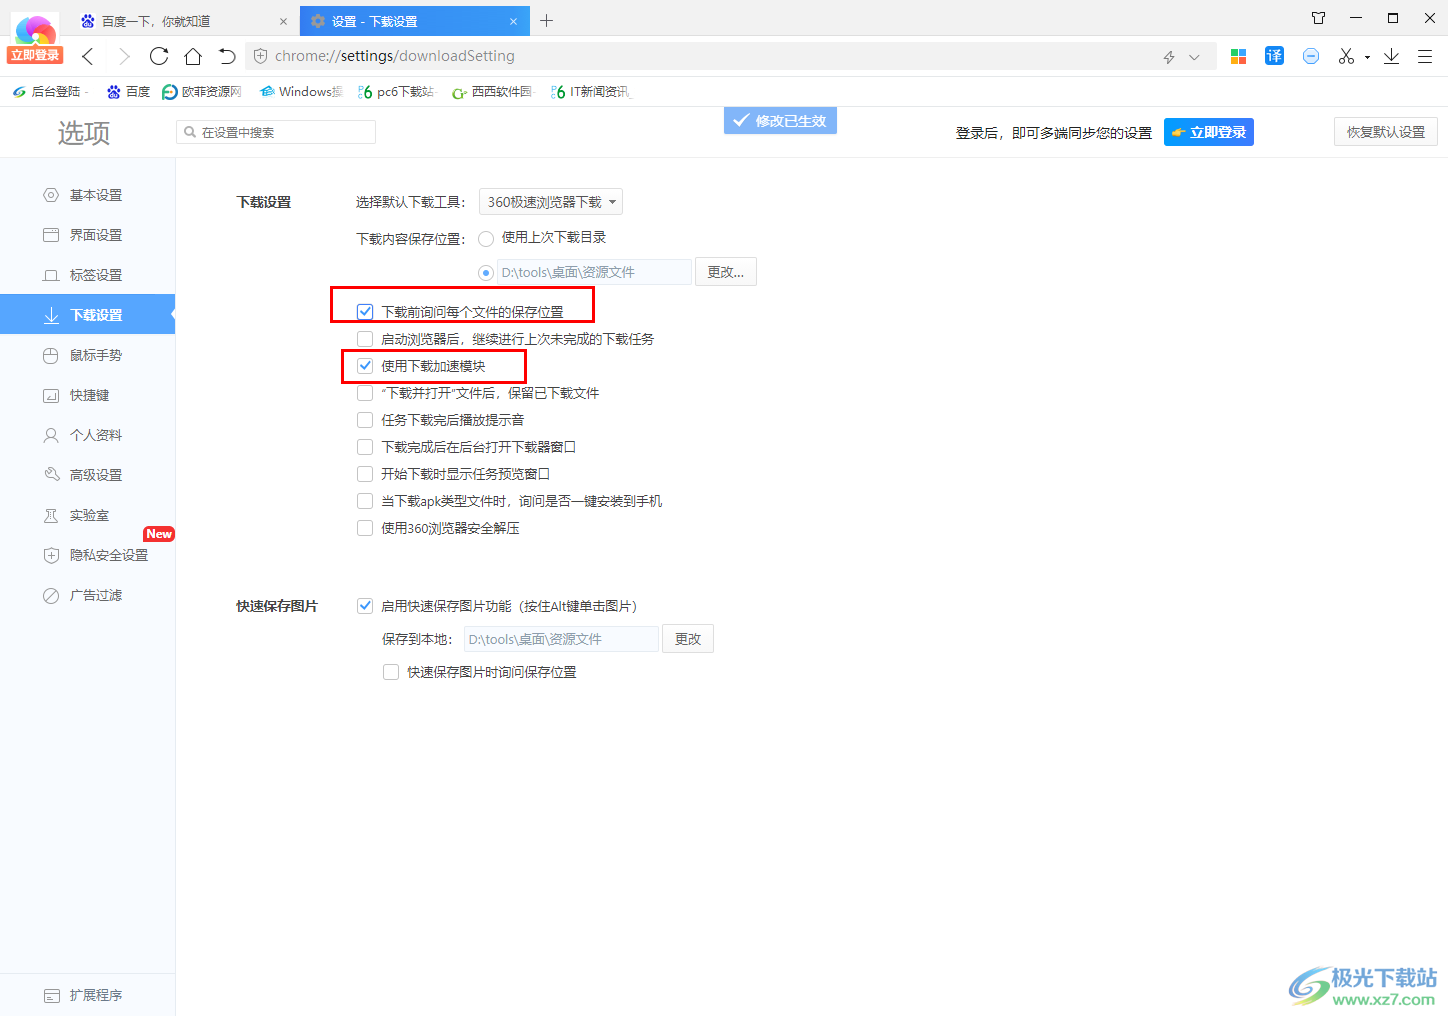Open 个人资料 in sidebar
Screen dimensions: 1448x1016
pyautogui.click(x=87, y=435)
